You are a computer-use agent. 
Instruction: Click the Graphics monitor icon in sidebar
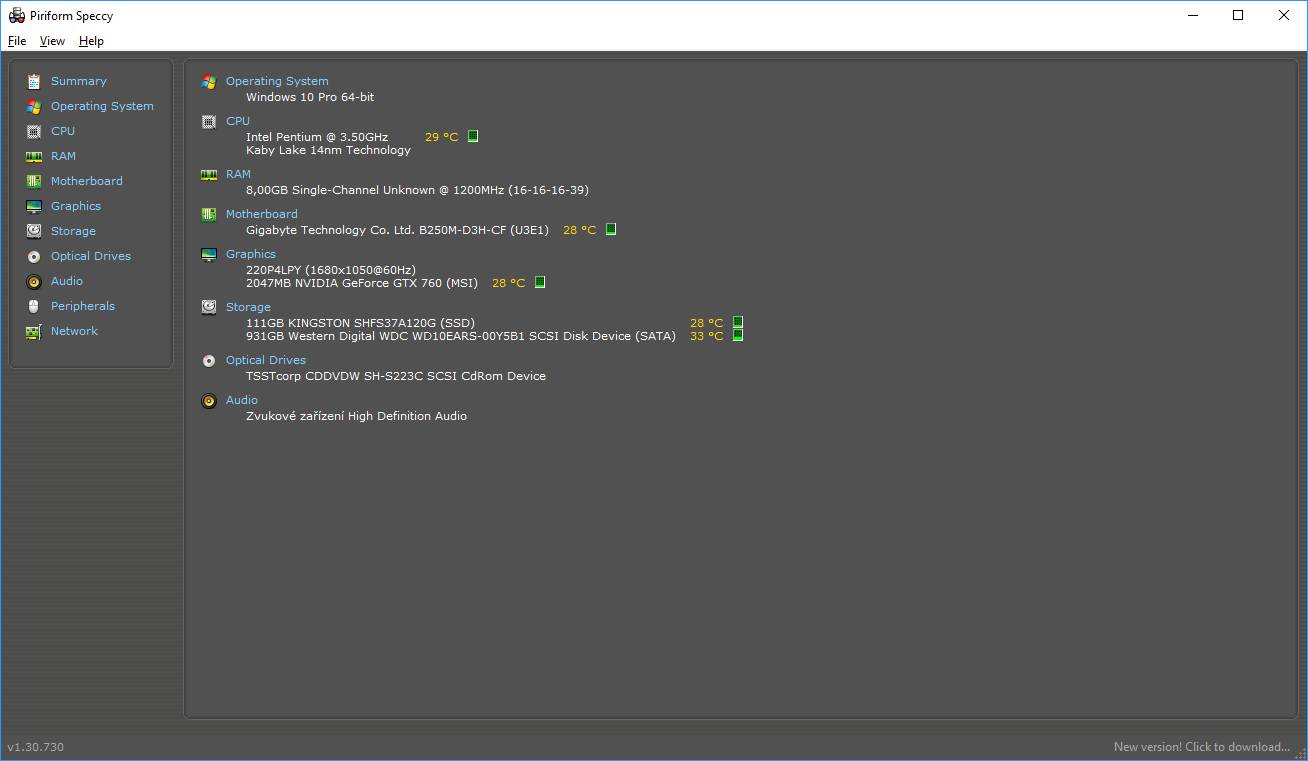click(x=34, y=206)
